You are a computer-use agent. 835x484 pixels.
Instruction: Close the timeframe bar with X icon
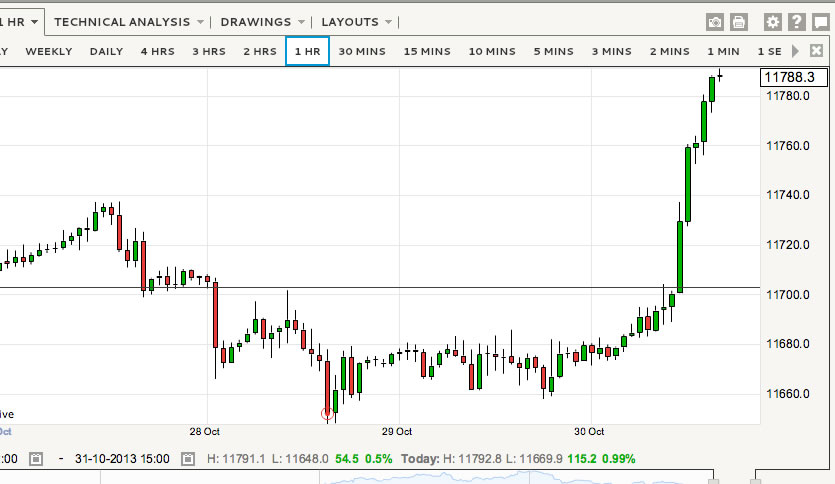click(817, 51)
